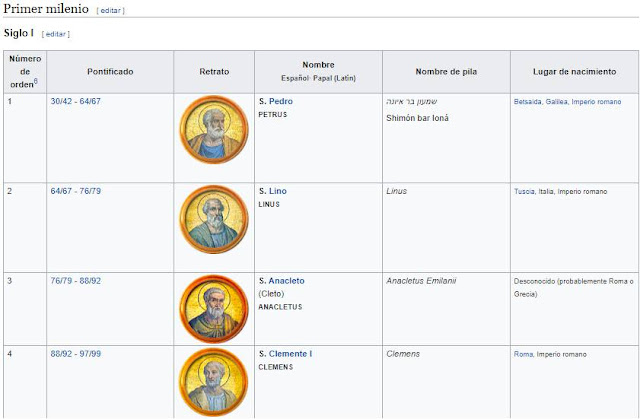Open the portrait thumbnail of S. Clemente I
Screen dimensions: 640x419
[214, 382]
